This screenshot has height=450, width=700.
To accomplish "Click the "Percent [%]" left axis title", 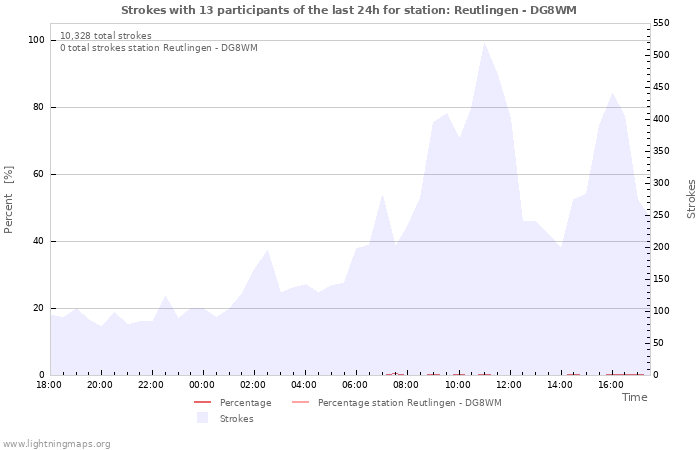I will [9, 200].
